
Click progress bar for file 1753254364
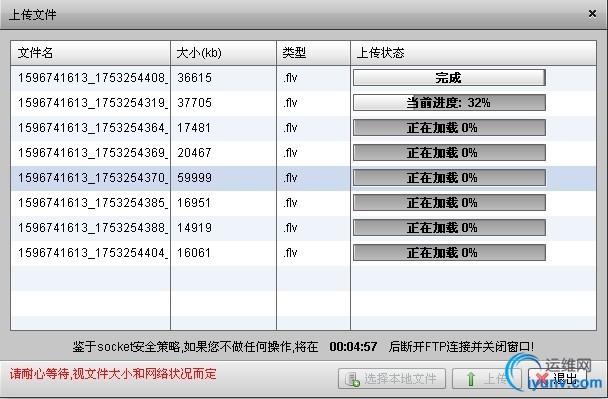coord(449,128)
